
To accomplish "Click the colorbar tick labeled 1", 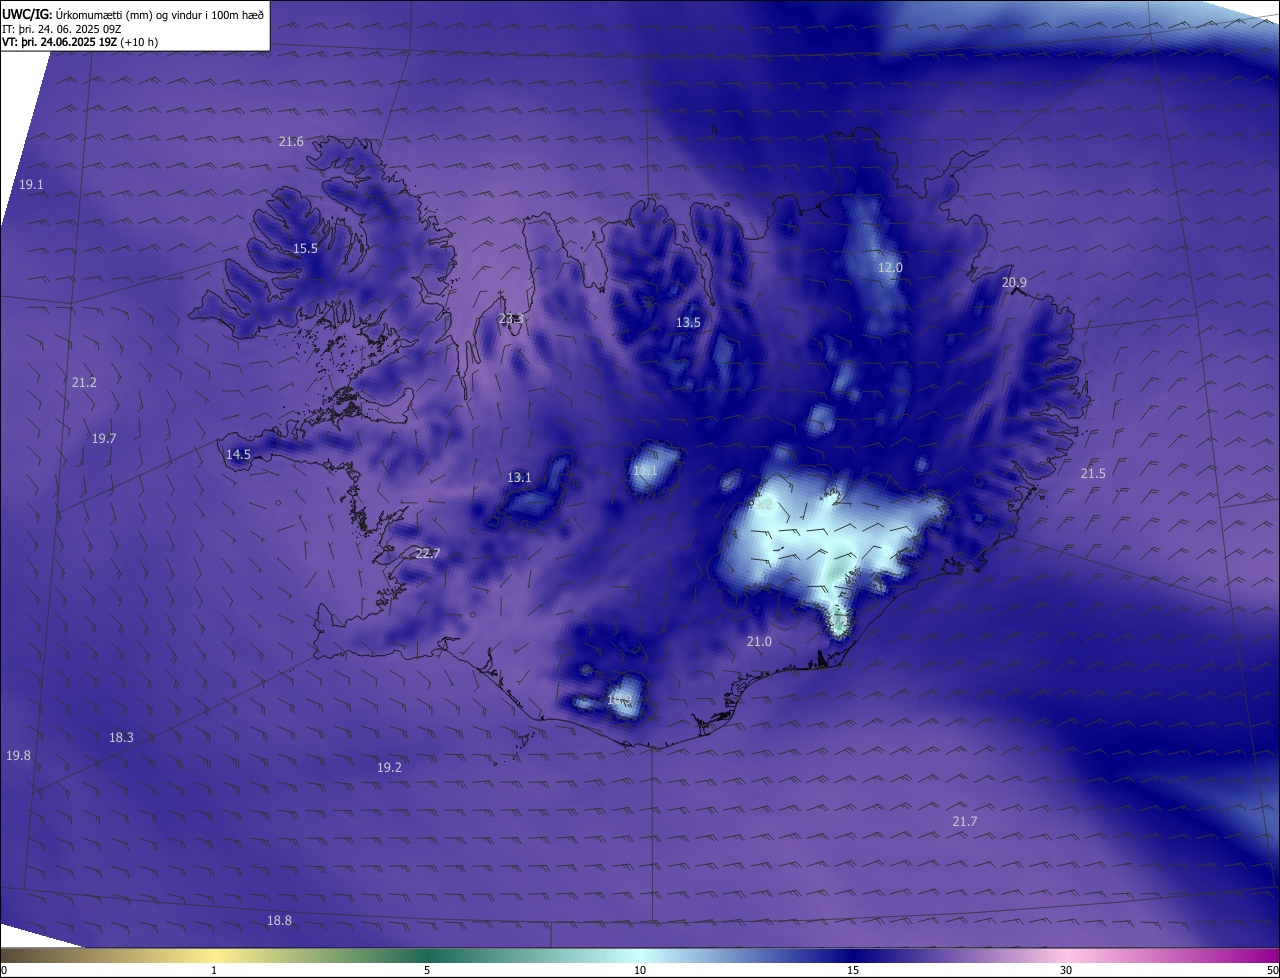I will point(214,970).
